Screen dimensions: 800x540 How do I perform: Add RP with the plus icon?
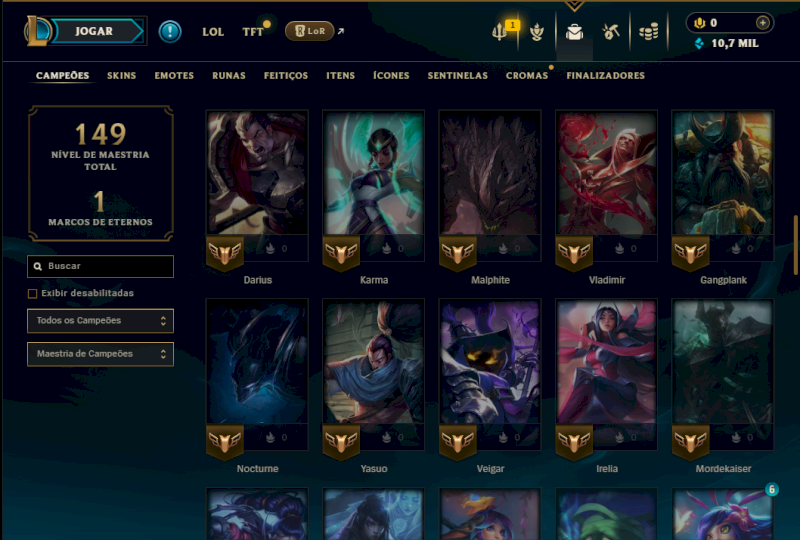point(762,22)
